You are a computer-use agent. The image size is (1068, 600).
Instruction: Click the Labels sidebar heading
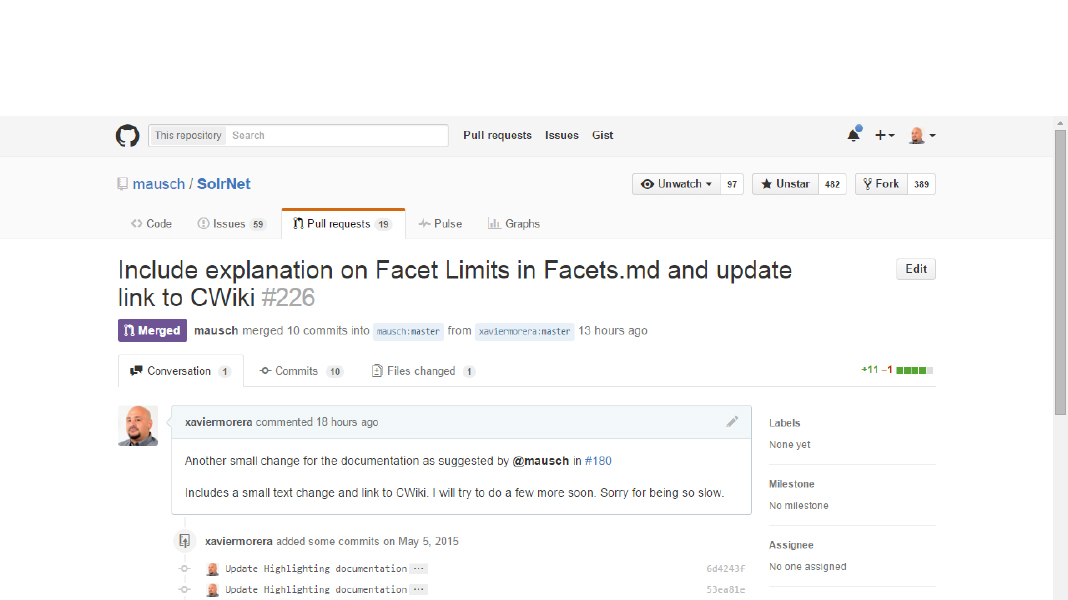point(785,423)
